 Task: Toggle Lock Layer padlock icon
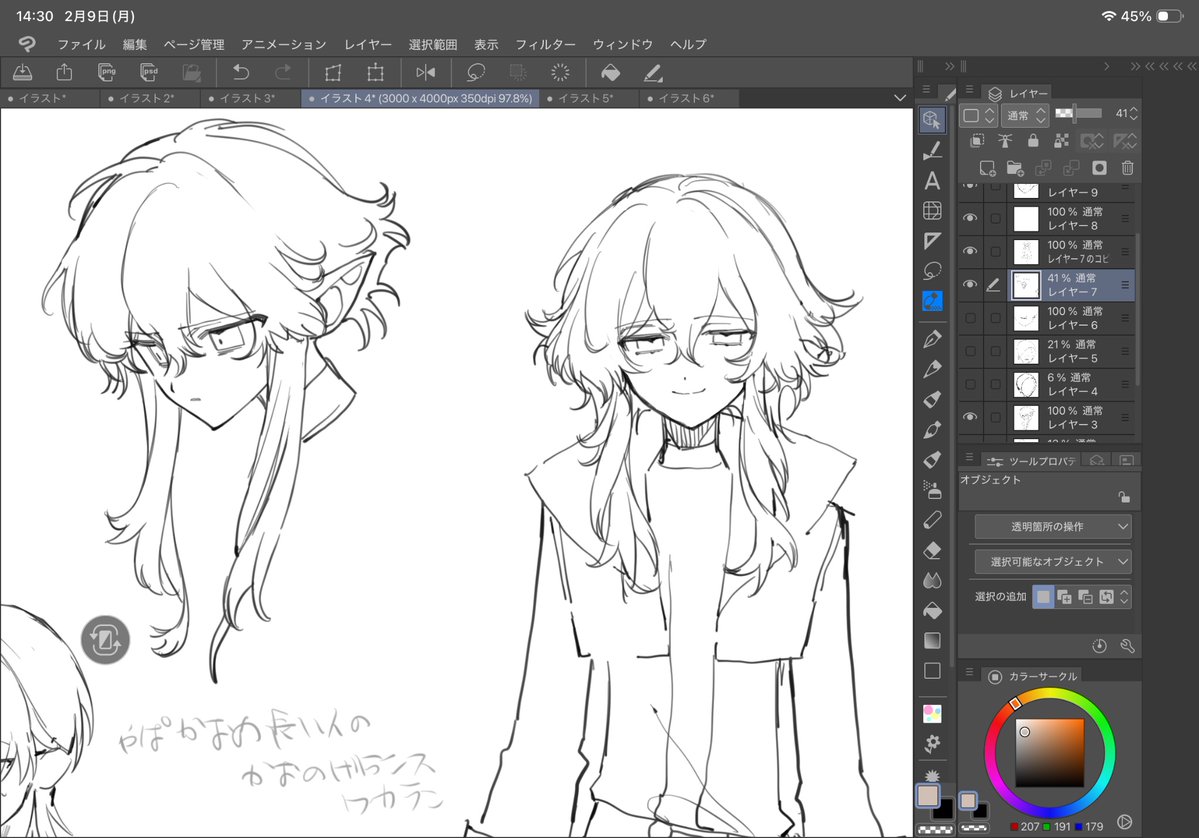coord(1033,141)
